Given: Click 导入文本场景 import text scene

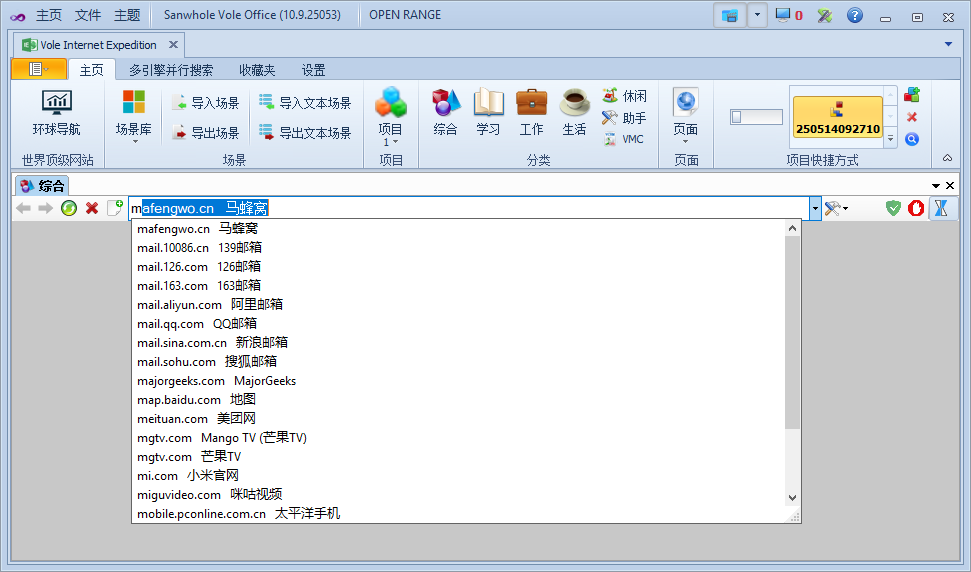Looking at the screenshot, I should (x=305, y=103).
